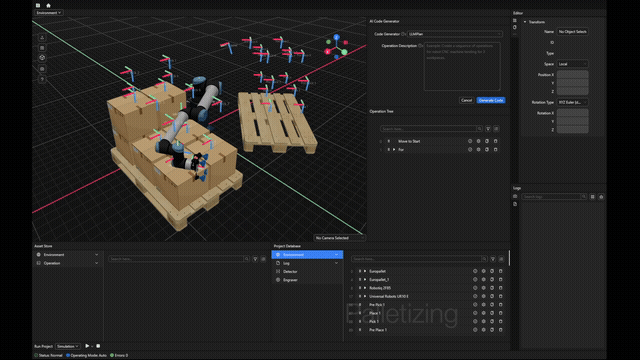
Task: Expand the For operation node
Action: (394, 149)
